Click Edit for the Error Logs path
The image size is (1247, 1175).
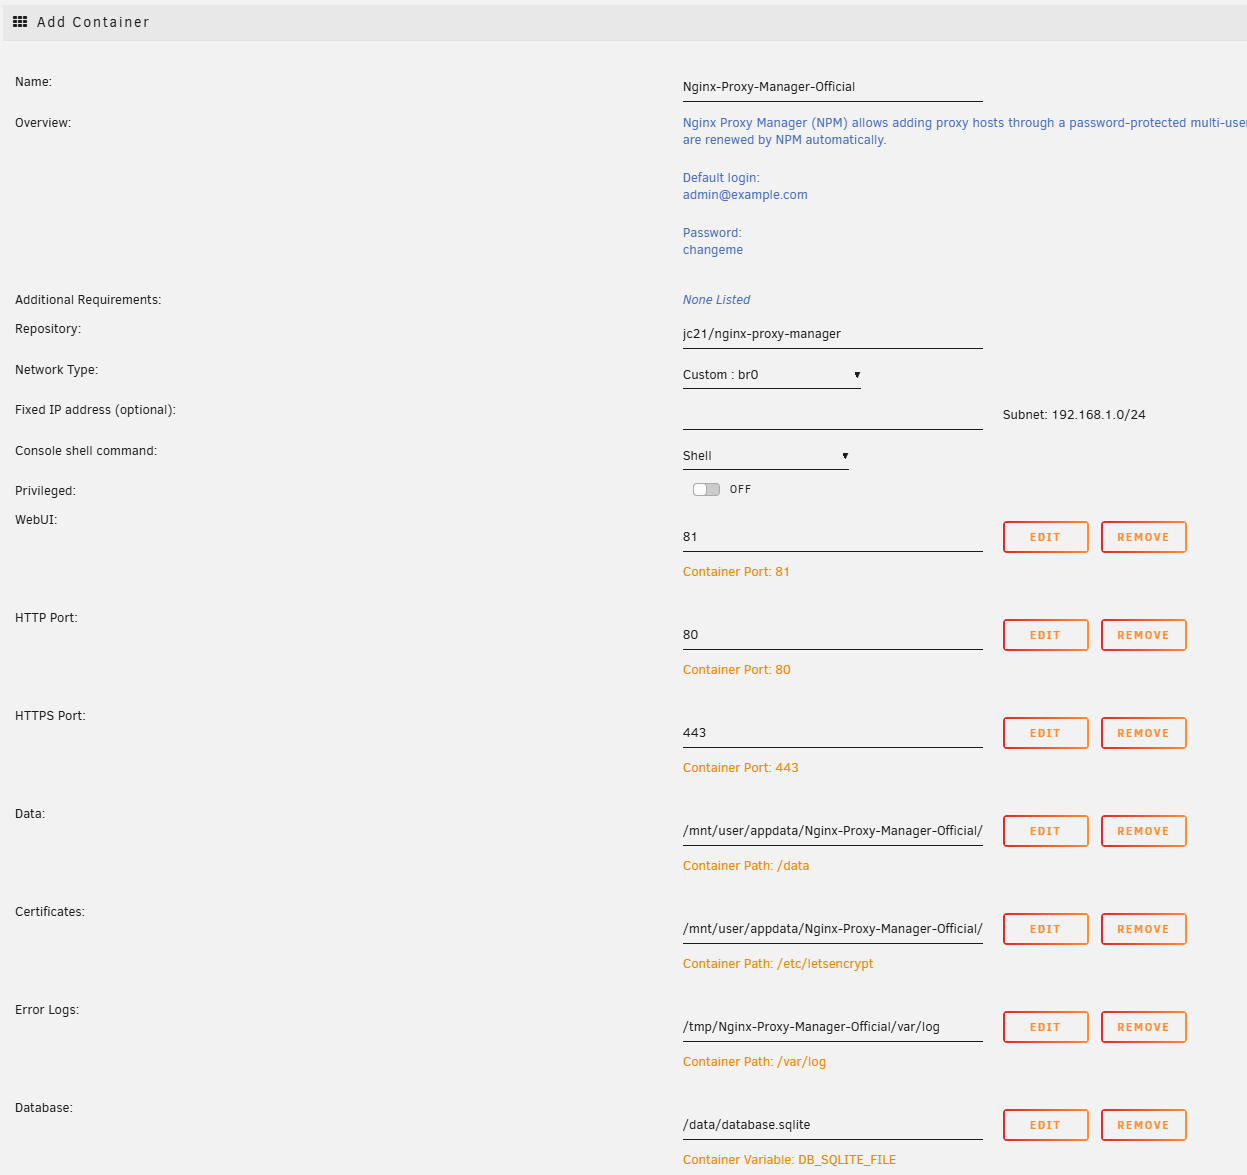(1045, 1027)
